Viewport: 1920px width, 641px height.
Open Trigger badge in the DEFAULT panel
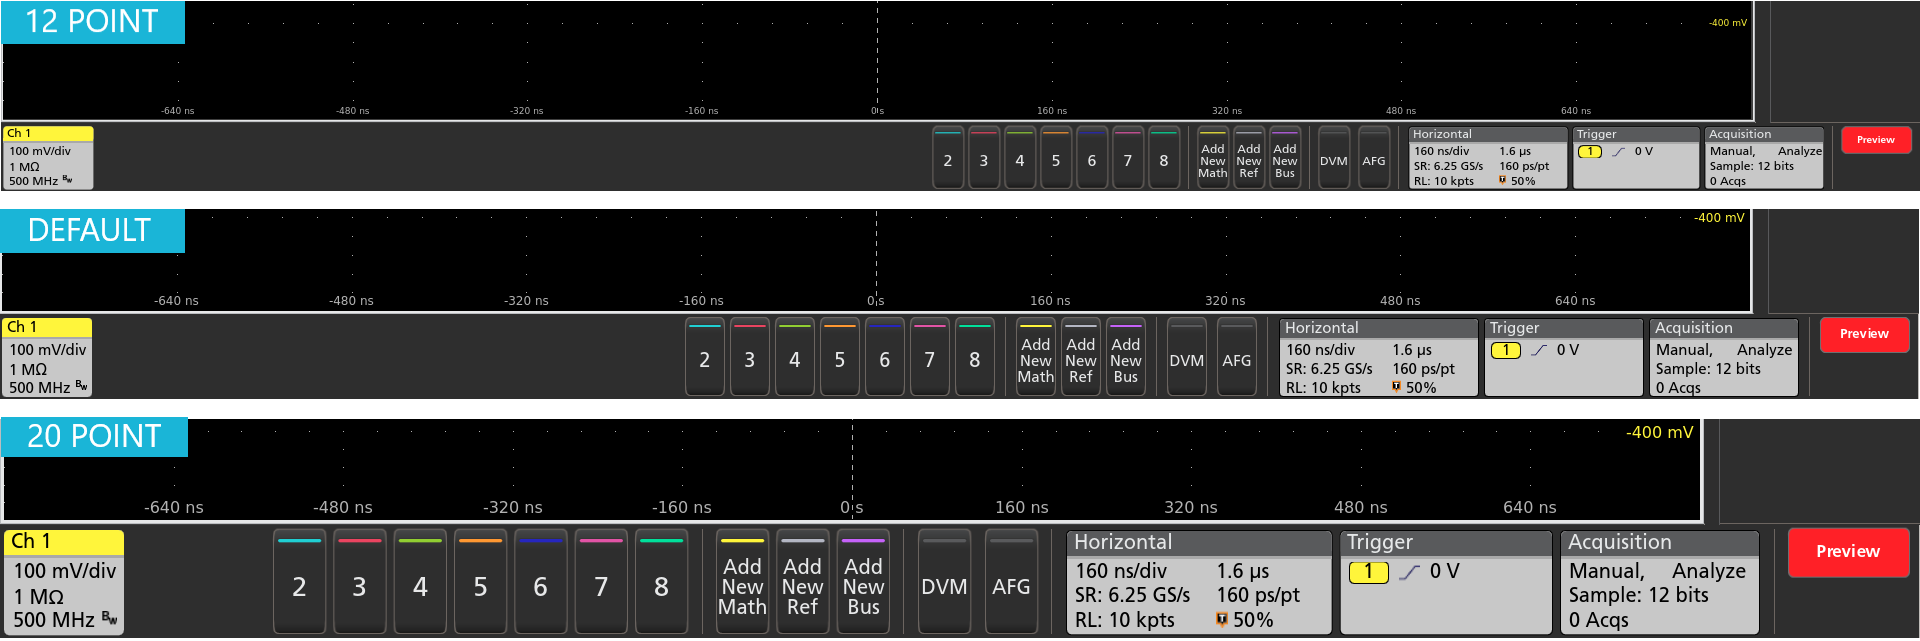tap(1564, 357)
